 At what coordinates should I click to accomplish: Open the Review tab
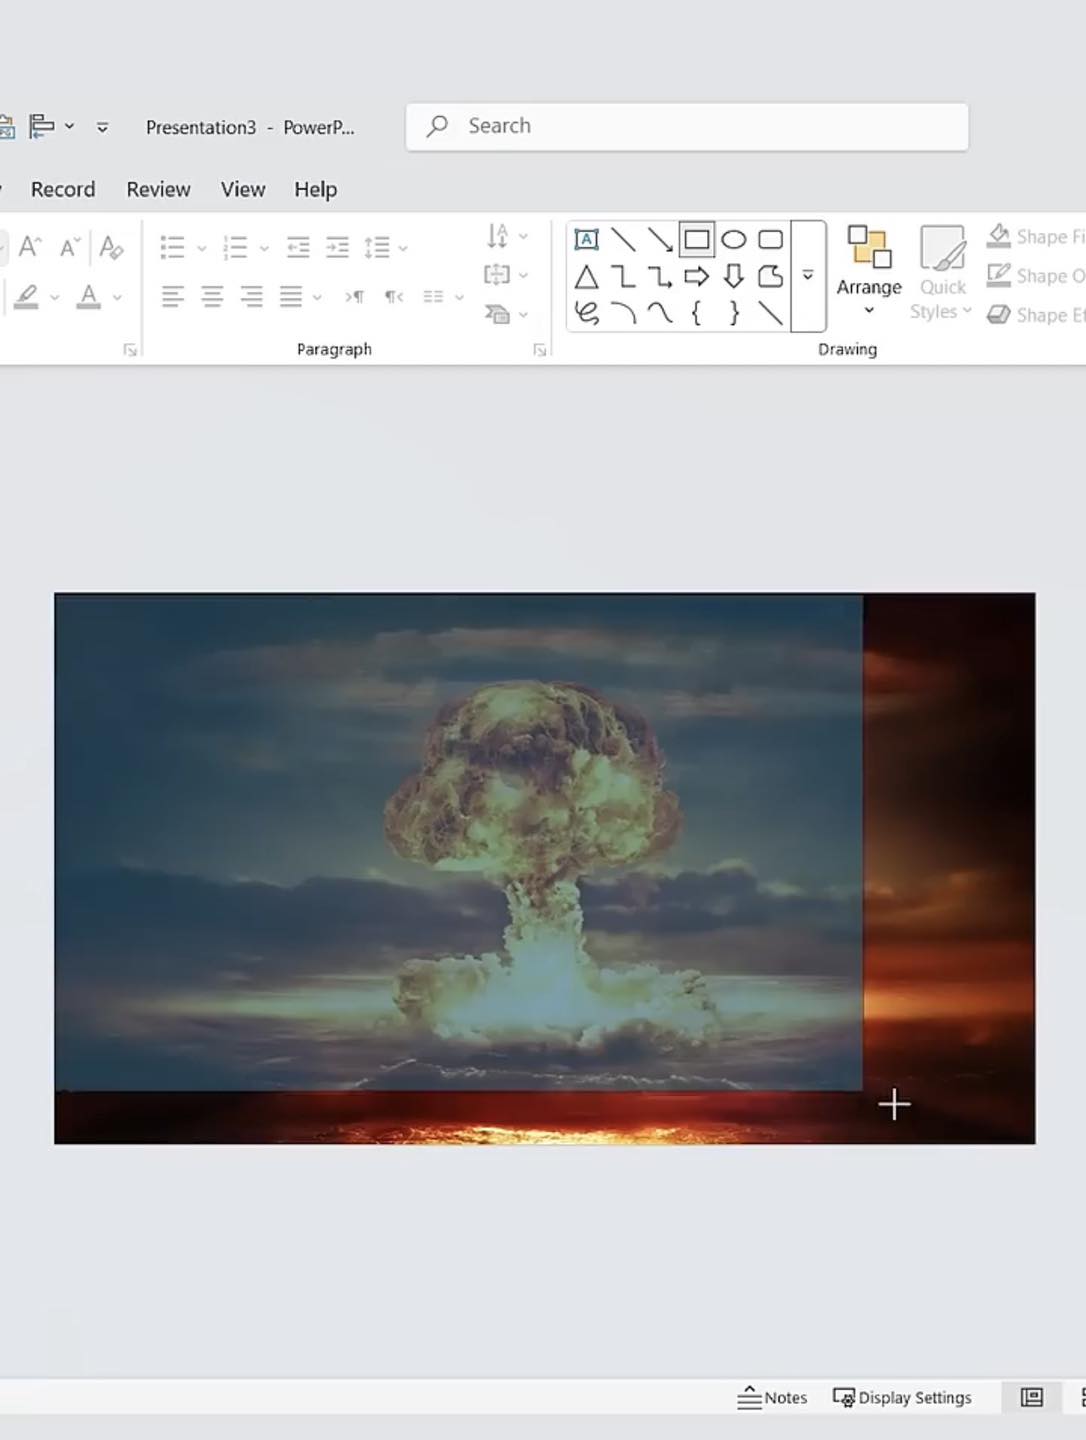tap(158, 189)
